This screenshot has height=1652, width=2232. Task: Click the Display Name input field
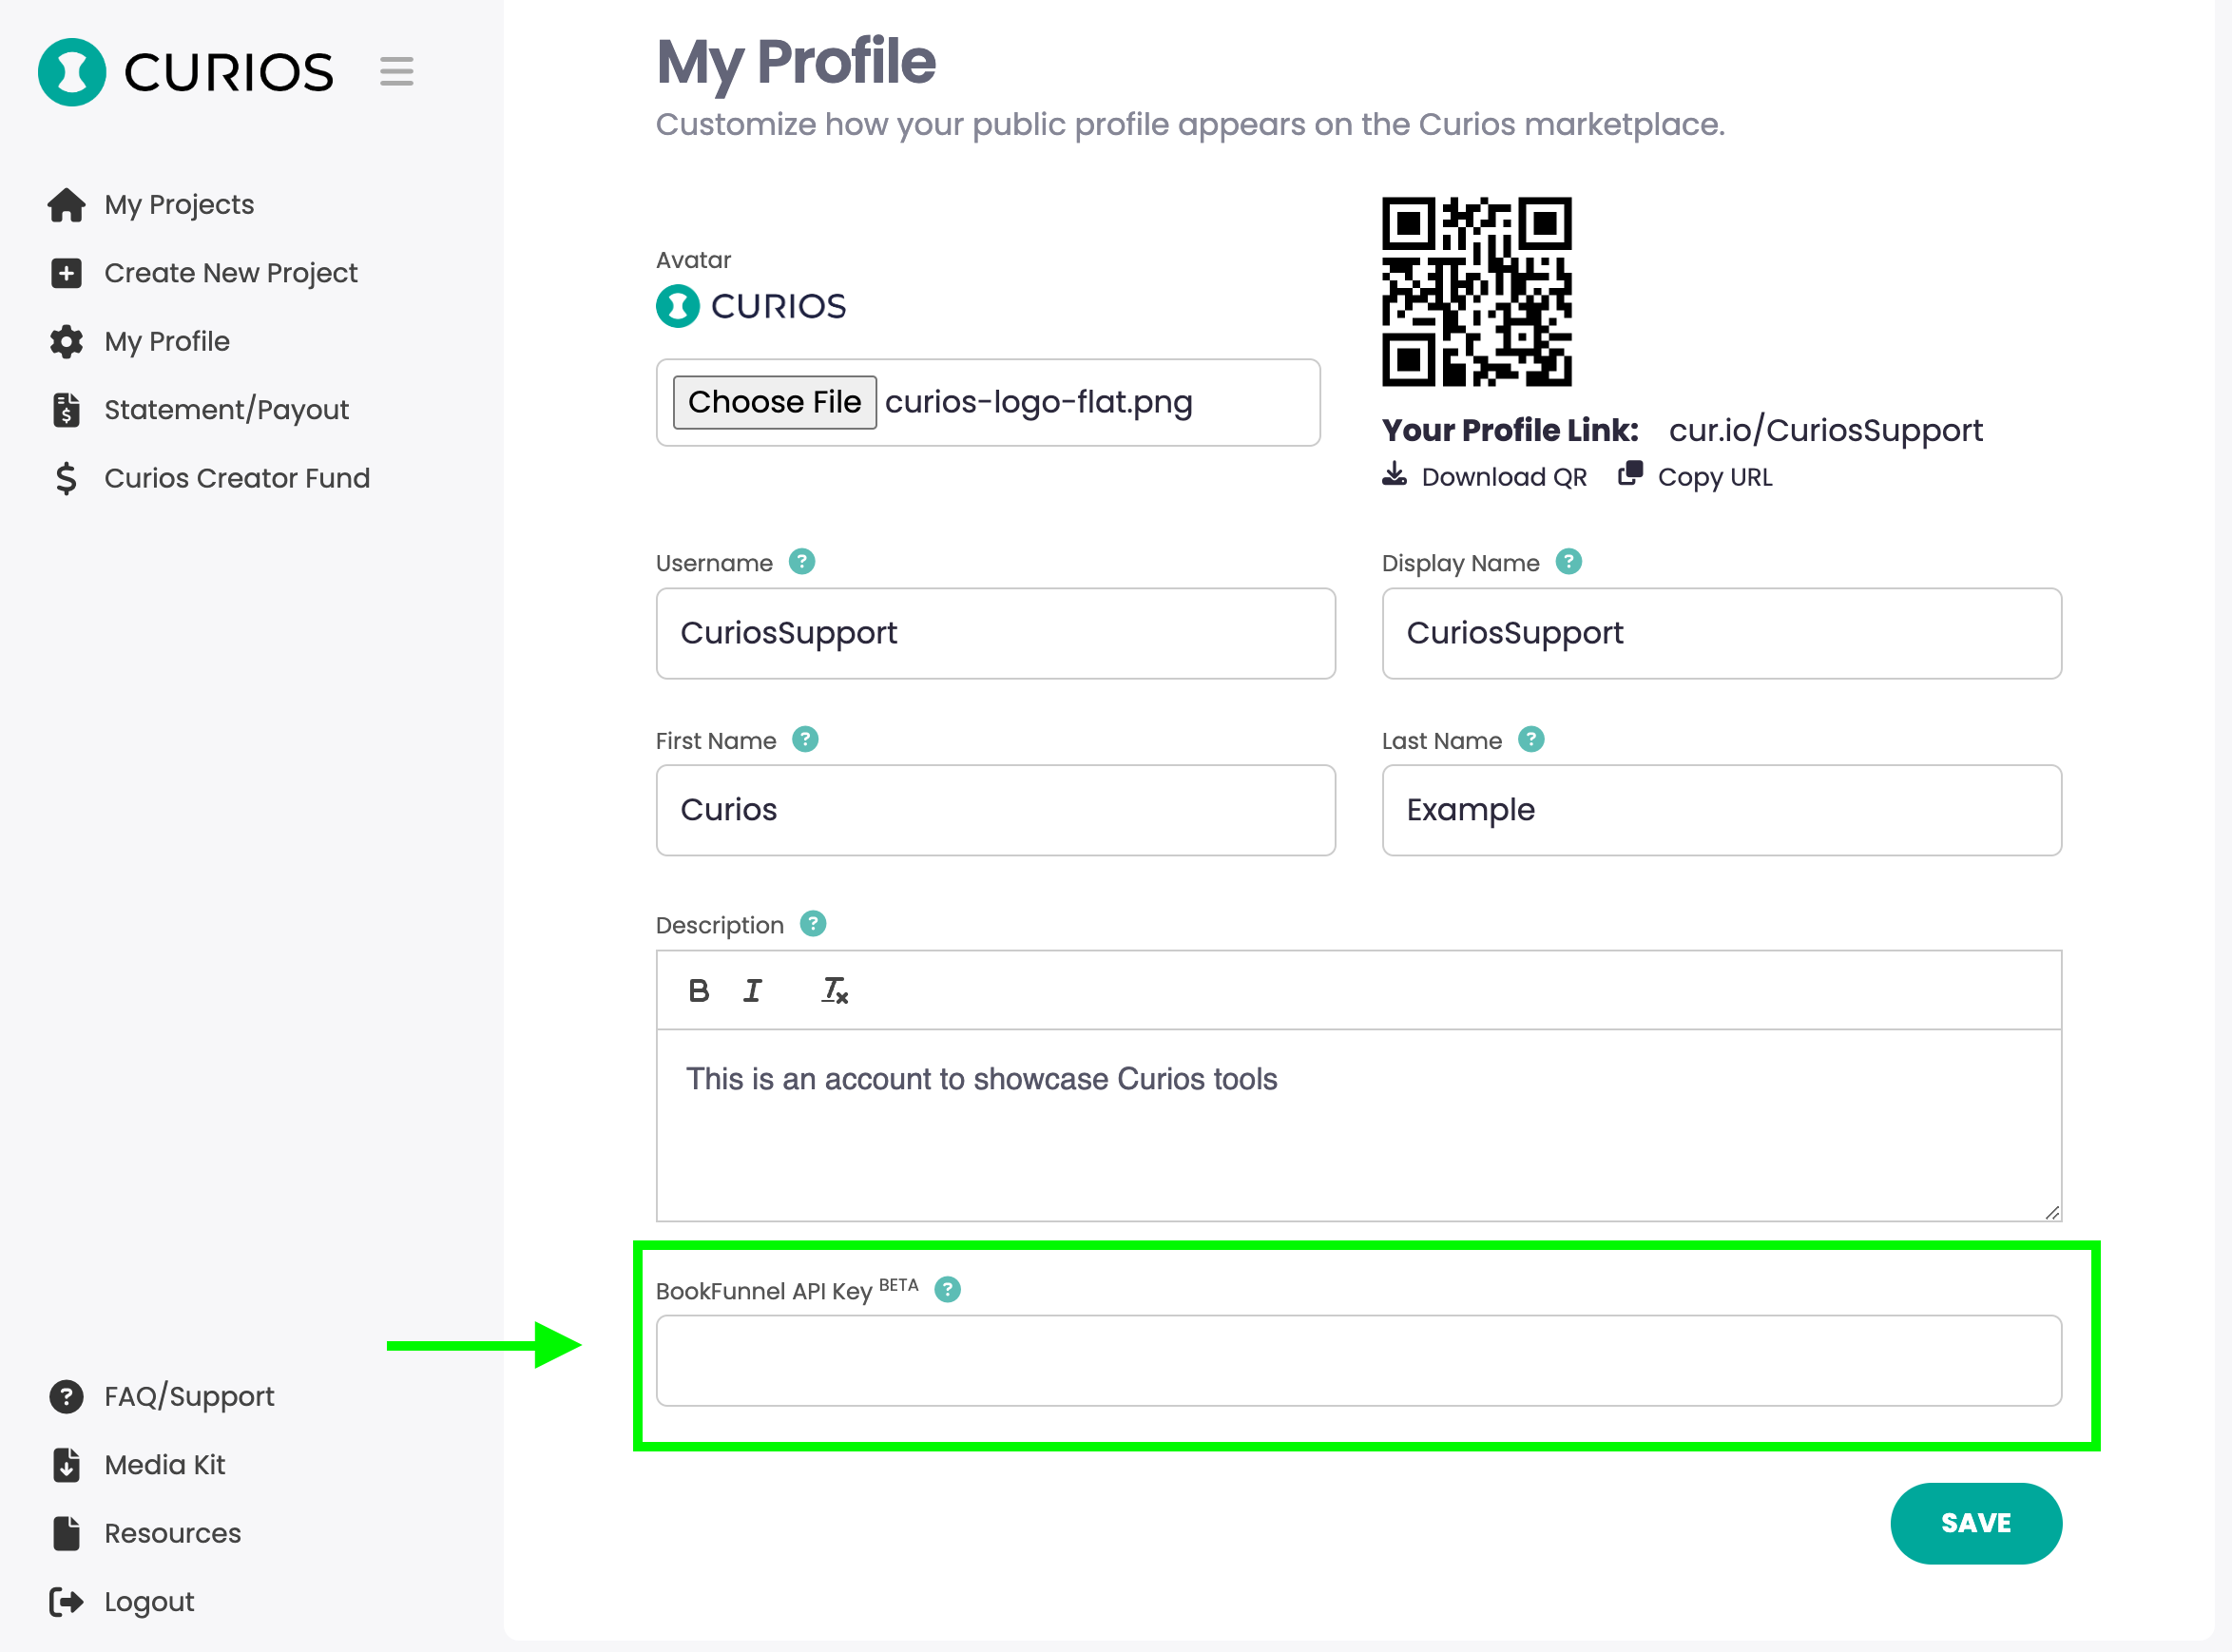coord(1722,633)
